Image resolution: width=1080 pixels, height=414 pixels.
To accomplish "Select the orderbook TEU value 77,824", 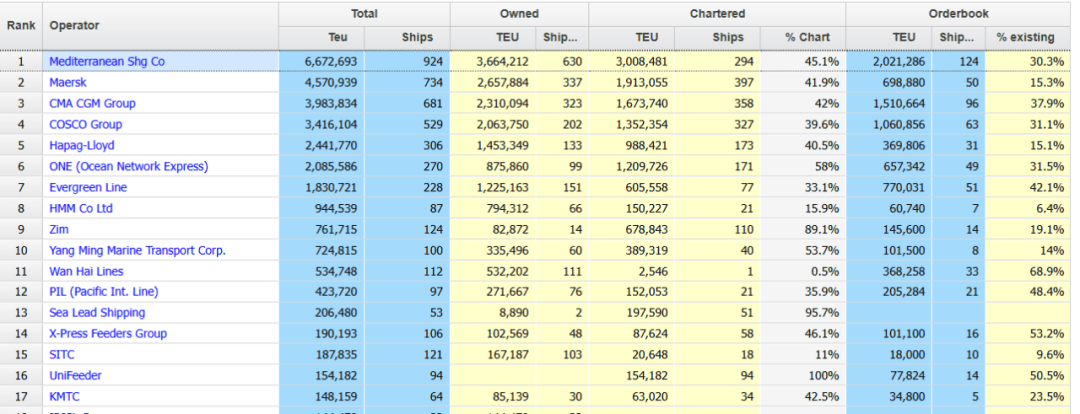I will point(889,375).
